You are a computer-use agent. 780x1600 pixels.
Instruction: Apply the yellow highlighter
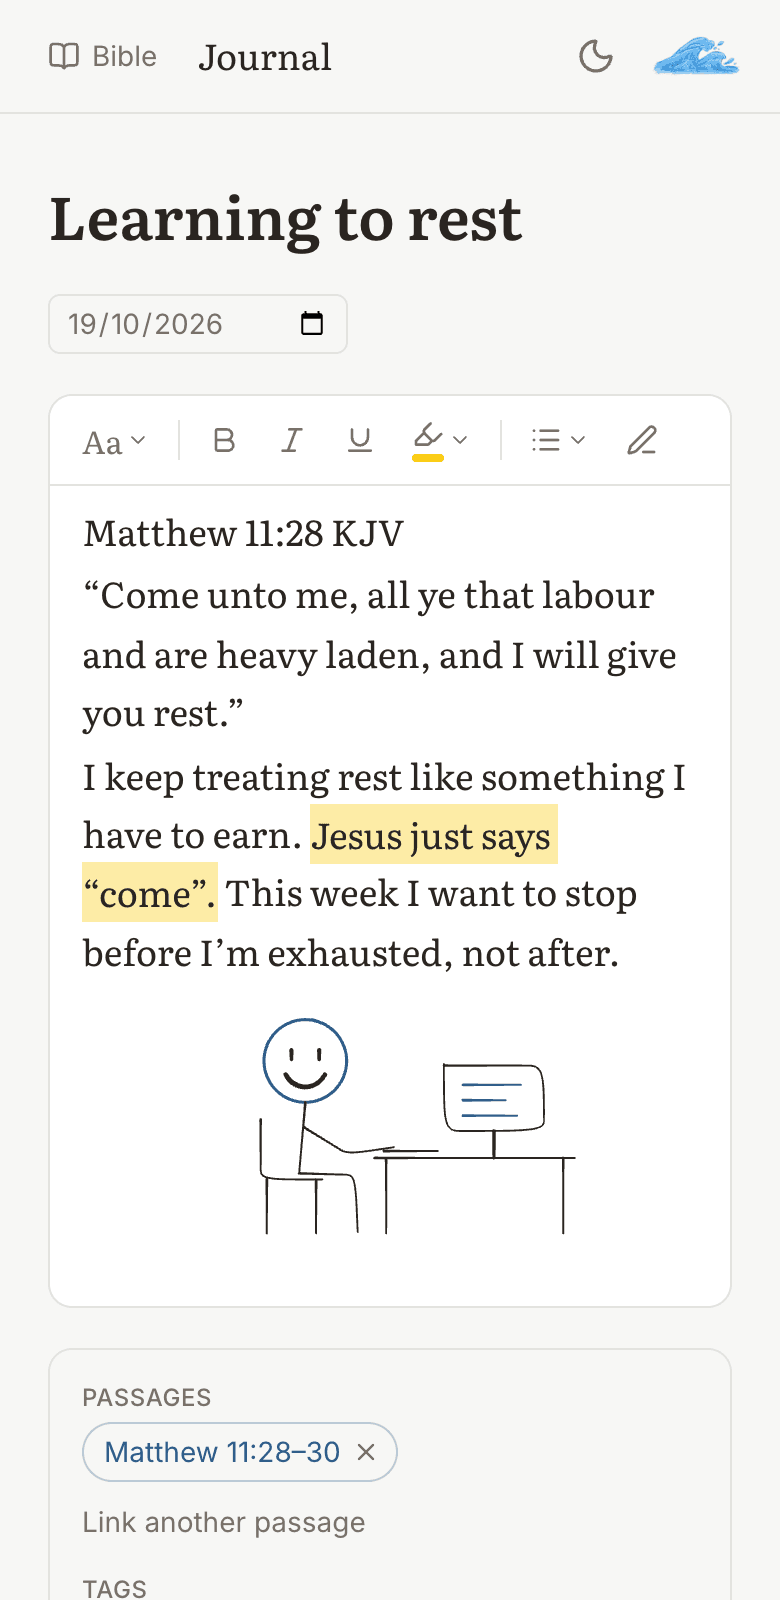[428, 440]
